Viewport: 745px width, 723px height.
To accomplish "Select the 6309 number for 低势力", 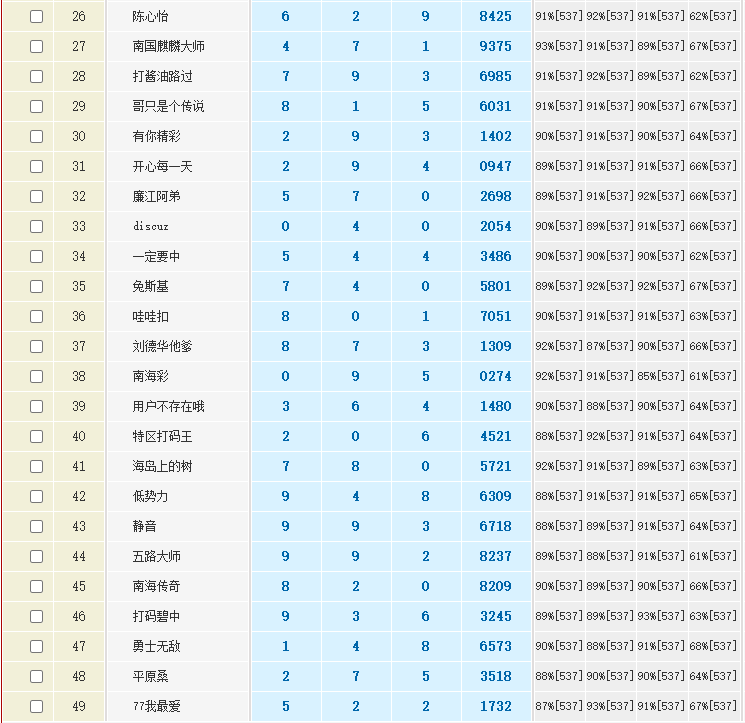I will pos(495,497).
